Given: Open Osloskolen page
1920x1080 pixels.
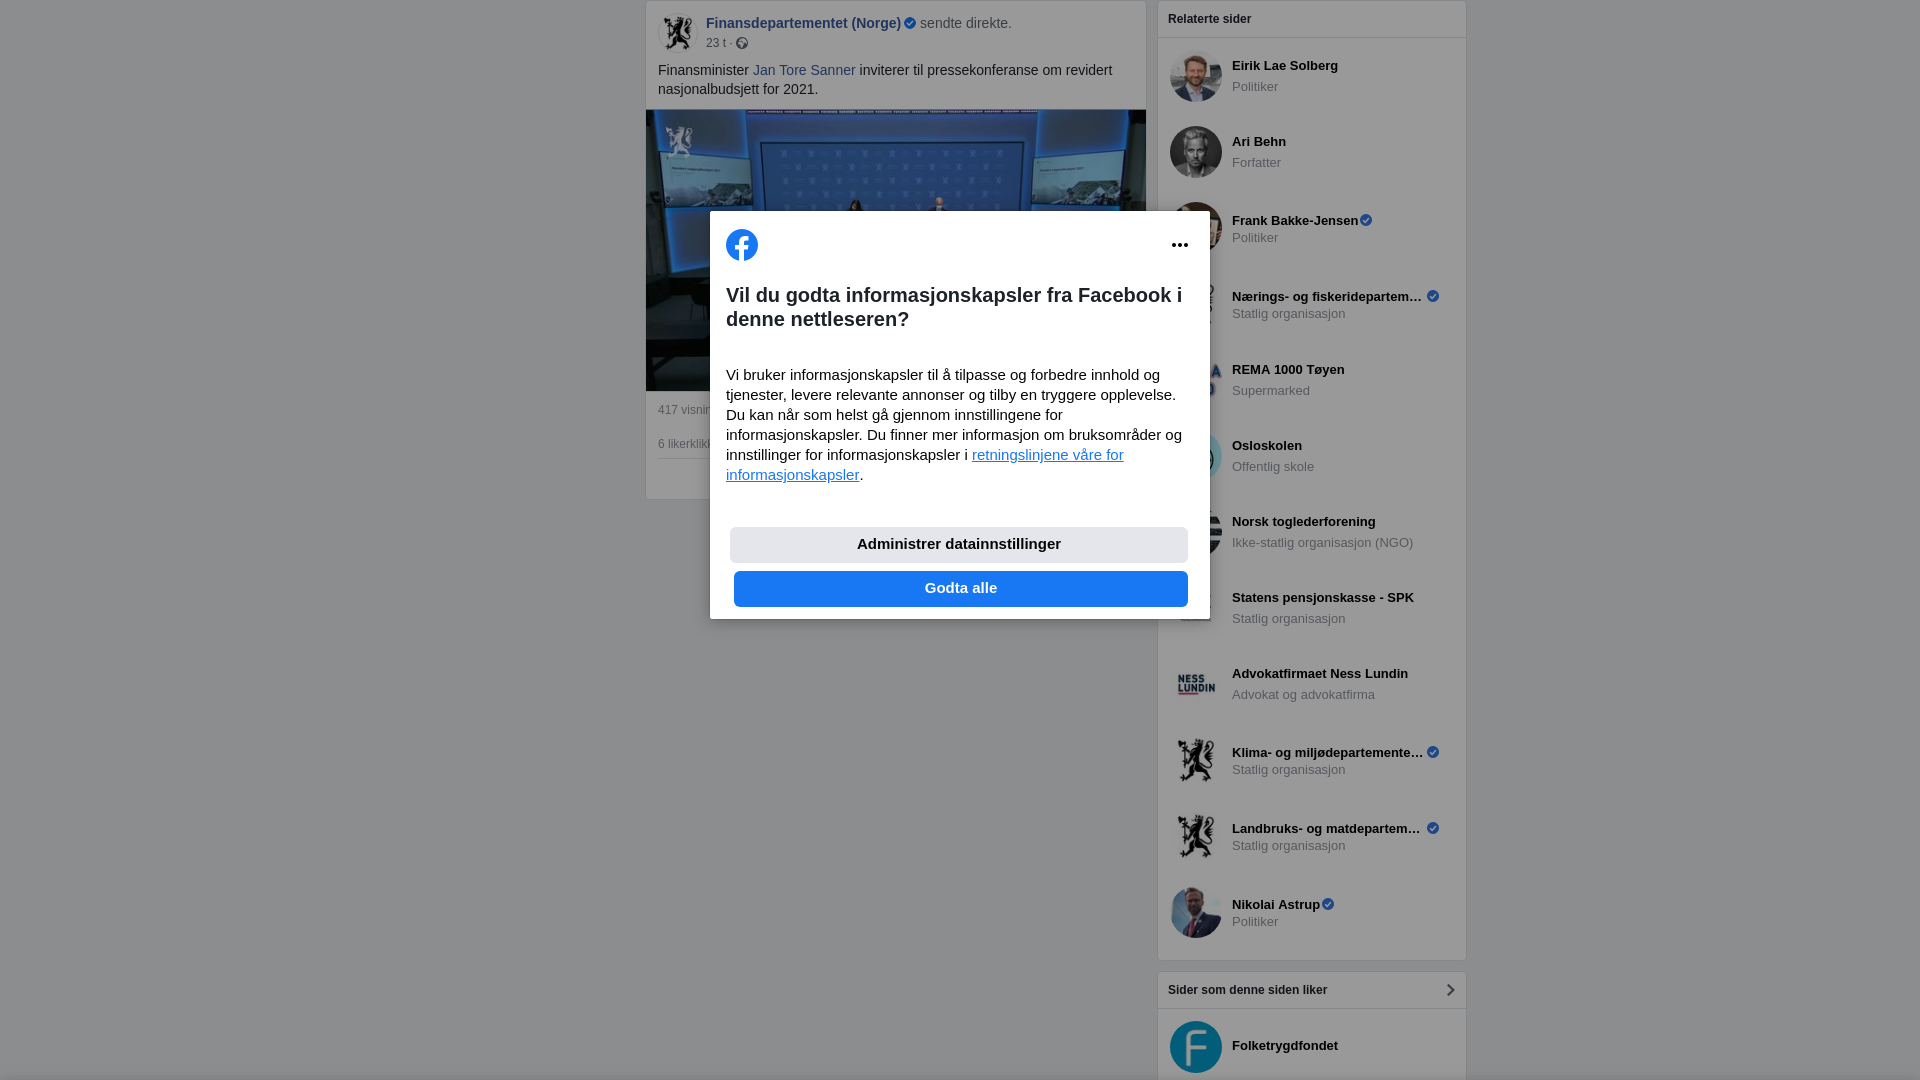Looking at the screenshot, I should (1267, 446).
